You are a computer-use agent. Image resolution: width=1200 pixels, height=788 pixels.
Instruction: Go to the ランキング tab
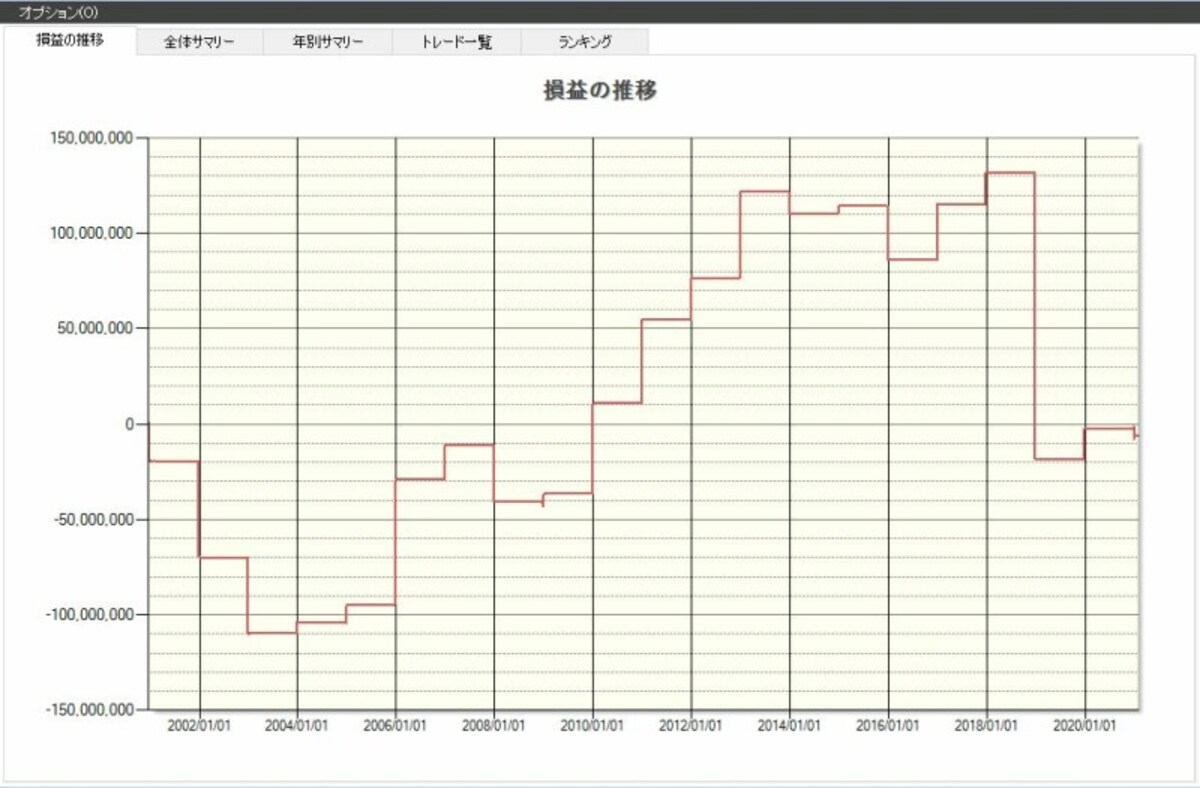point(585,43)
